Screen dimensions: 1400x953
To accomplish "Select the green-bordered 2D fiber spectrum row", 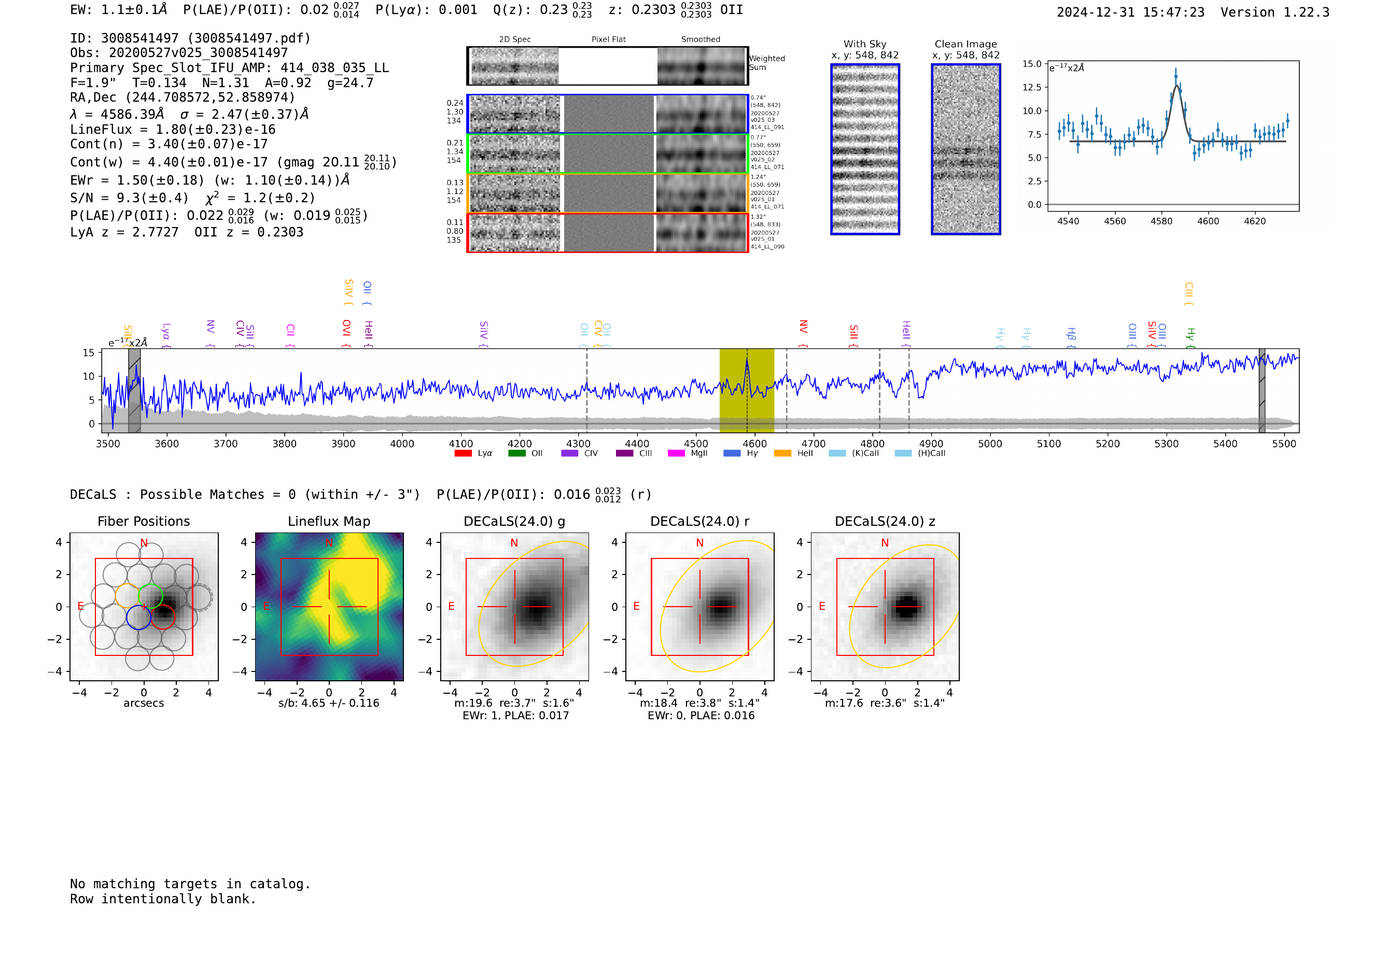I will (x=608, y=154).
